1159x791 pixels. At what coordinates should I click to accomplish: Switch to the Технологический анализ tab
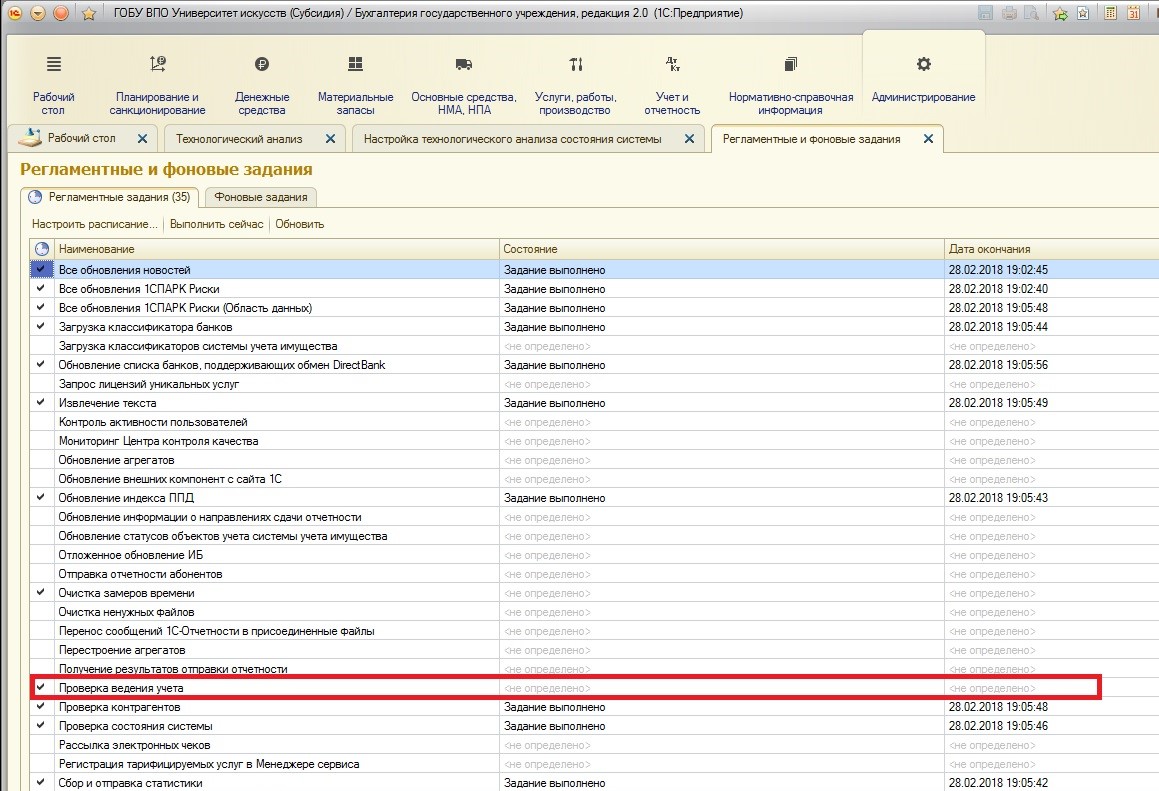coord(239,139)
